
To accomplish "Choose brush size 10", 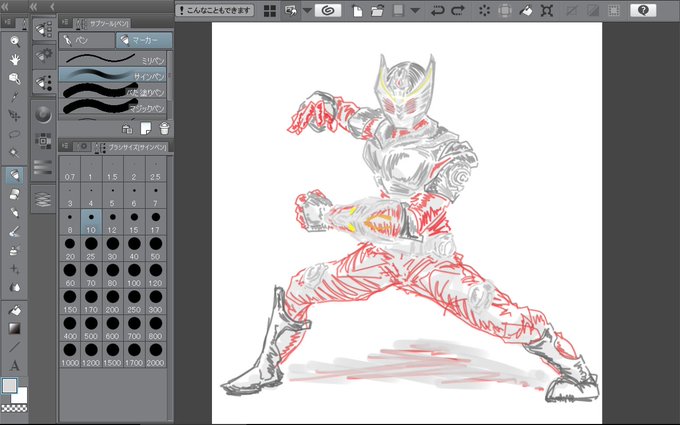I will pos(91,222).
